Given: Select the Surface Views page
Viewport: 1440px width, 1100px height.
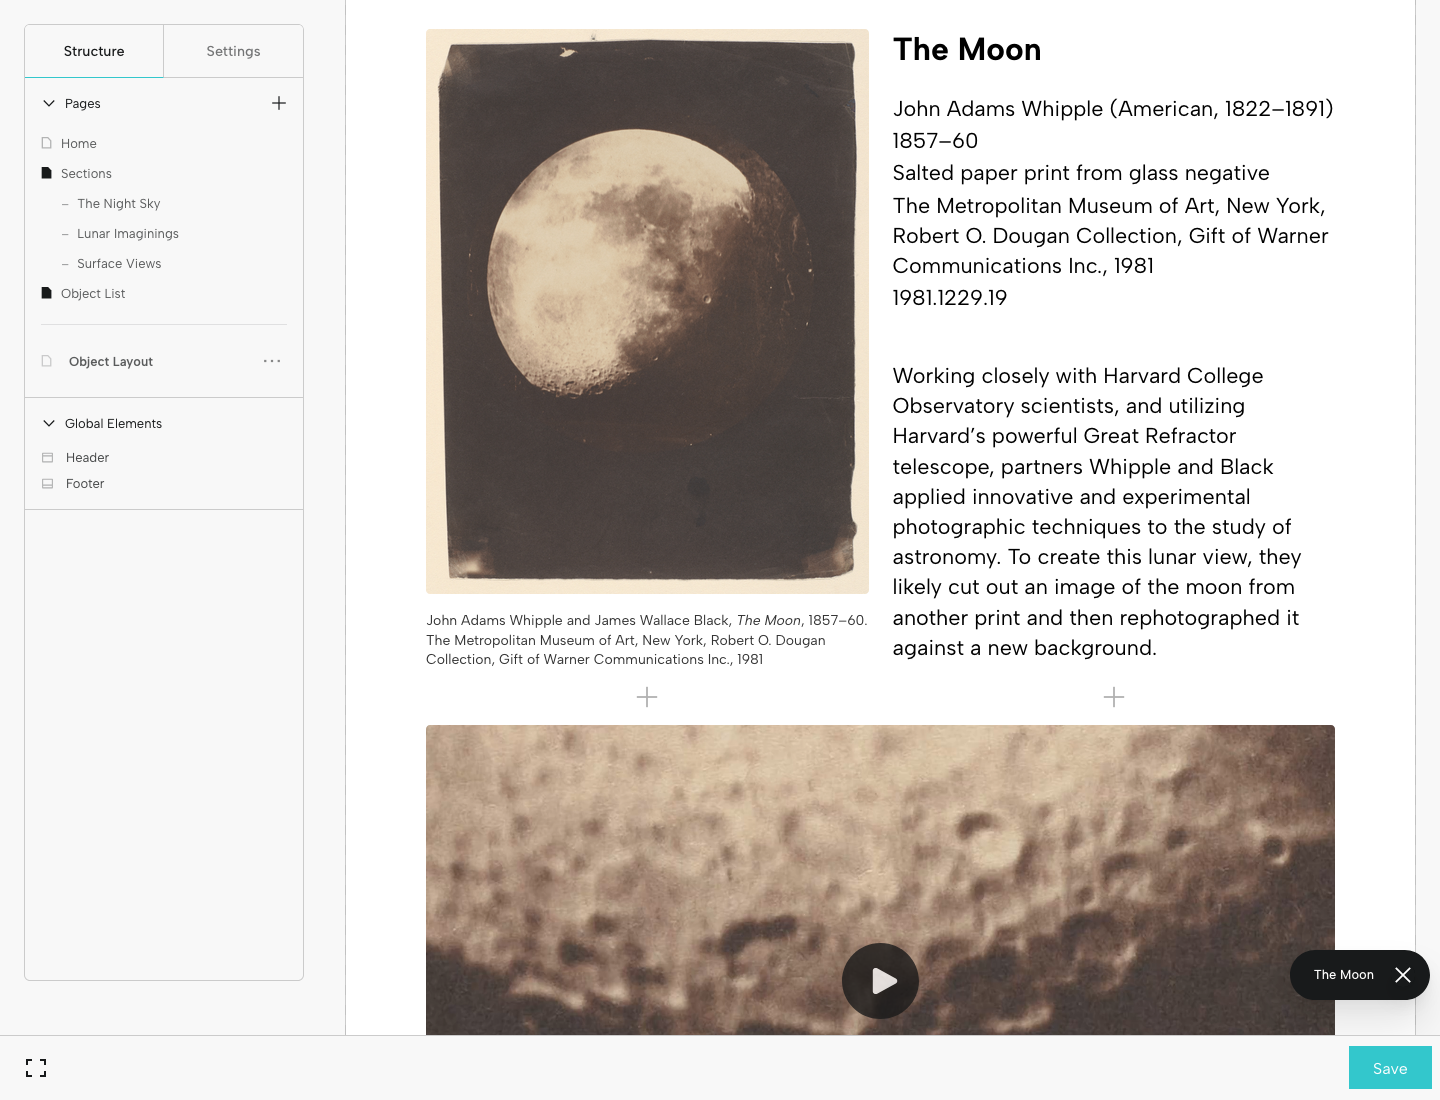Looking at the screenshot, I should [119, 263].
